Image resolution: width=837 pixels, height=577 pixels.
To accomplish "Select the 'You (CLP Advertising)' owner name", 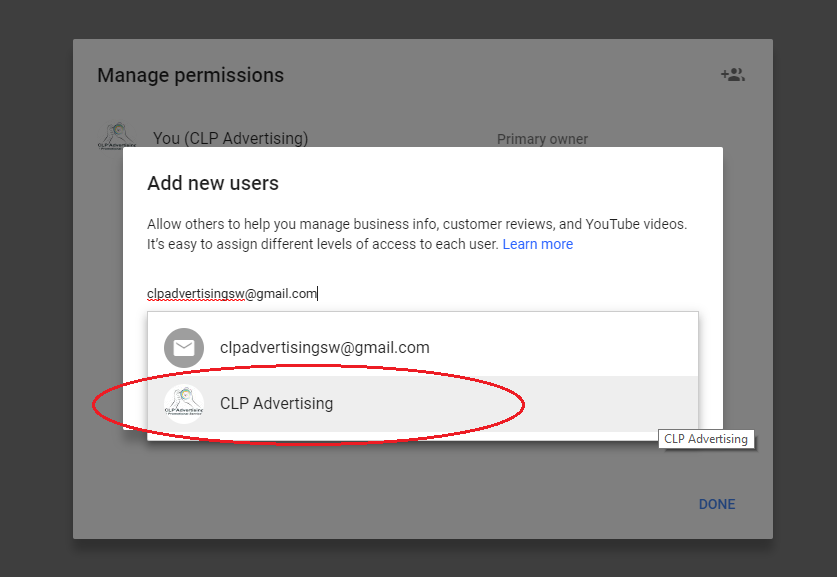I will click(231, 138).
